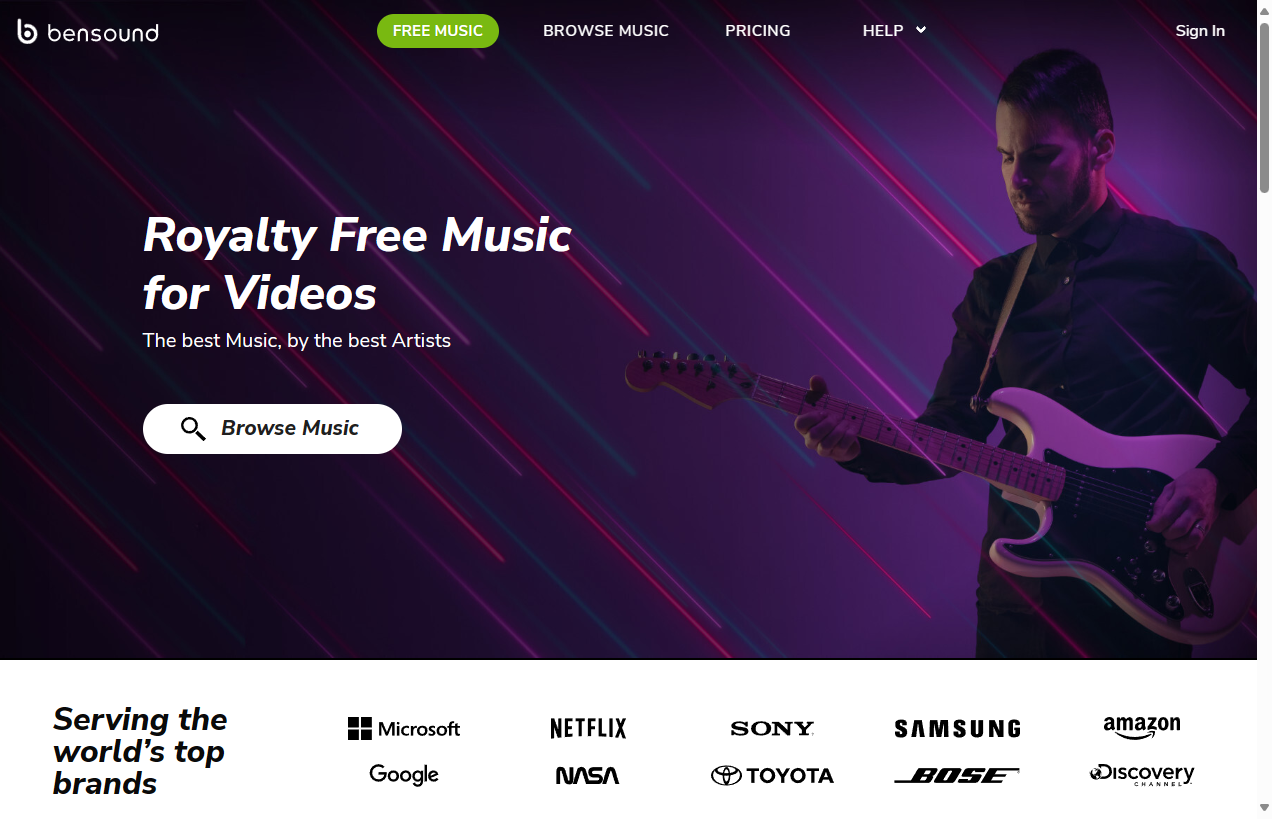The height and width of the screenshot is (819, 1272).
Task: Click the Microsoft brand logo
Action: coord(404,729)
